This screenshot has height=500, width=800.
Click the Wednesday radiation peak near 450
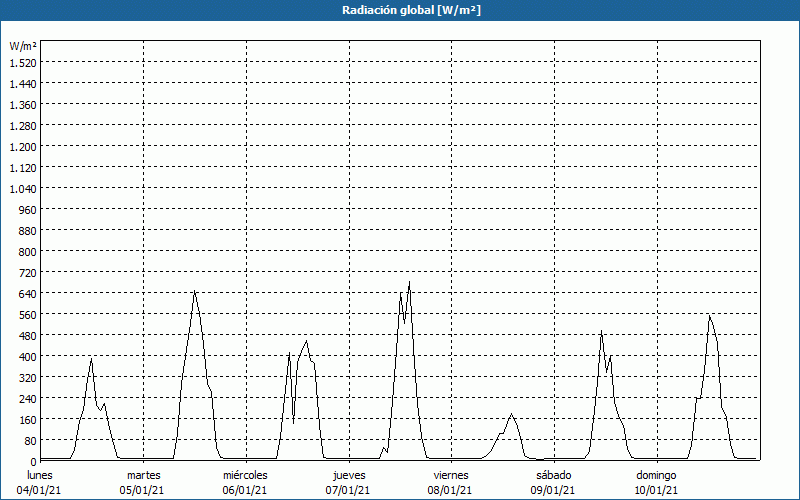306,341
